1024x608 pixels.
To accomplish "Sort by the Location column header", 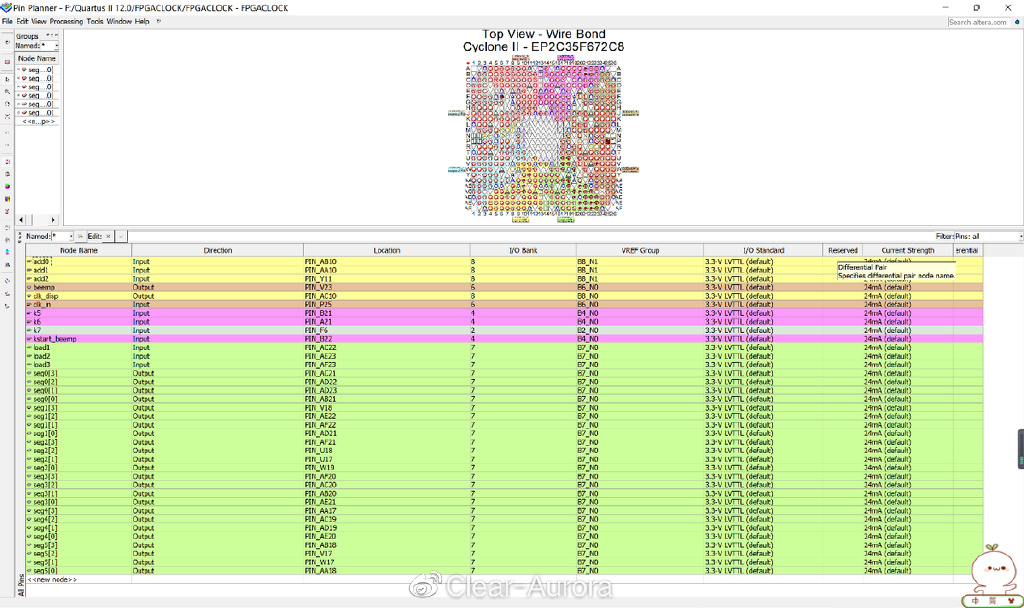I will point(387,250).
